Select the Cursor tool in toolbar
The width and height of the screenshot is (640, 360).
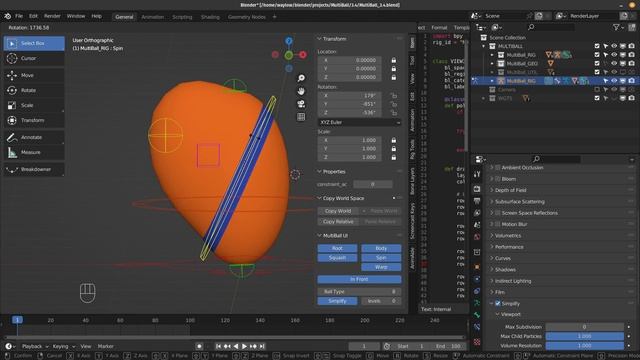pyautogui.click(x=34, y=58)
